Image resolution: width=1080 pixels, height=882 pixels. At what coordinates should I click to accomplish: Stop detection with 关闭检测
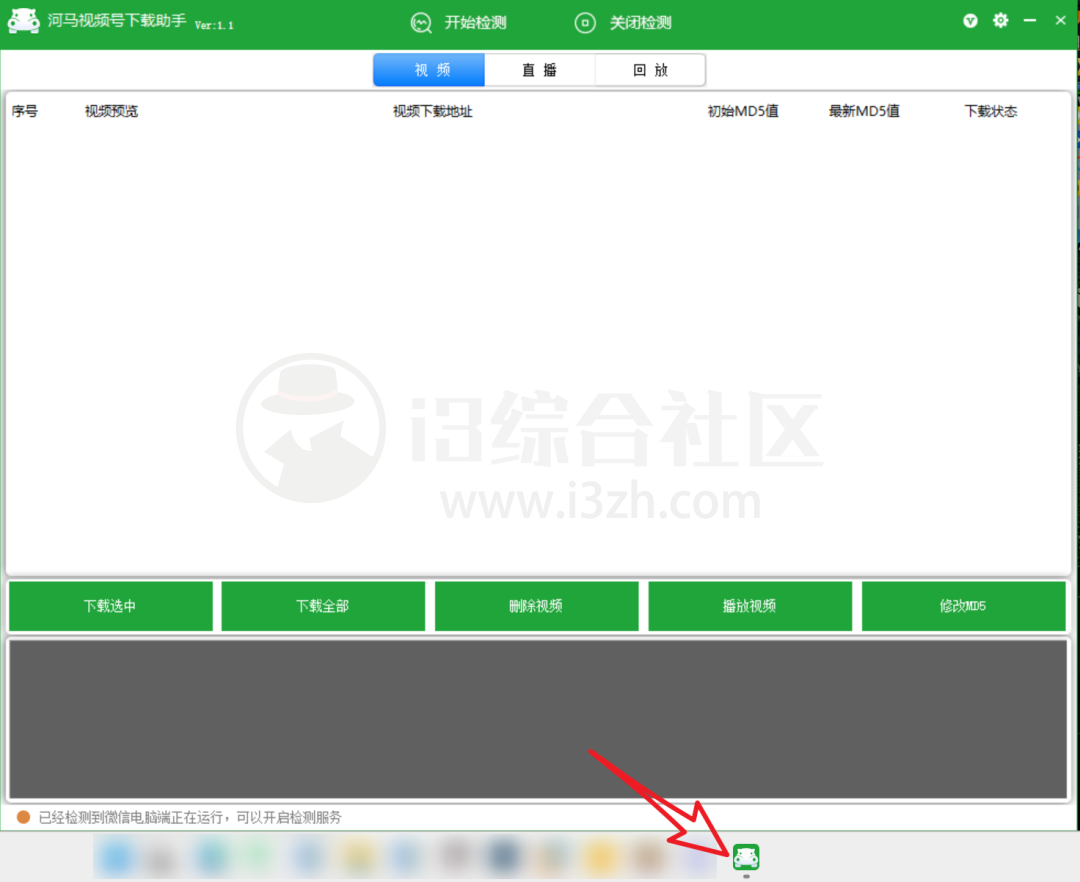623,23
